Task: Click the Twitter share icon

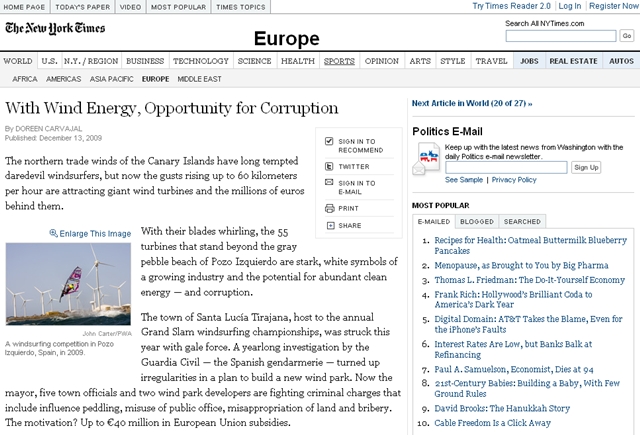Action: pos(329,166)
